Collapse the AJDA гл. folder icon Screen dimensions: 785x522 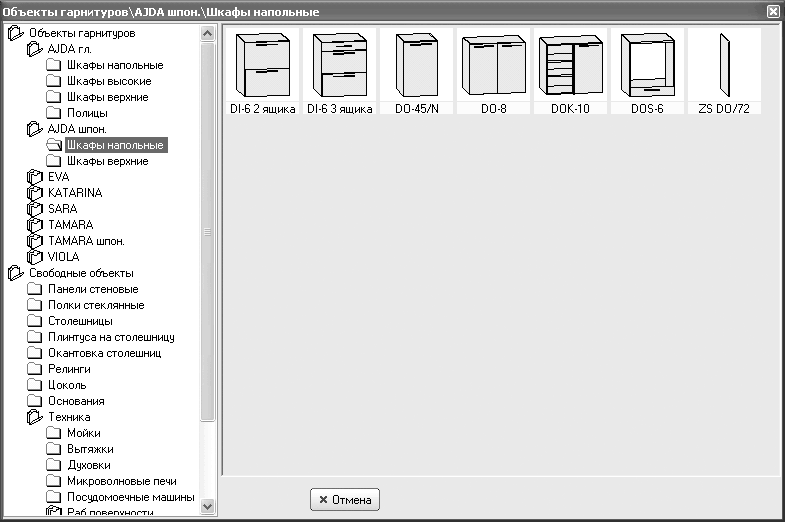tap(34, 49)
